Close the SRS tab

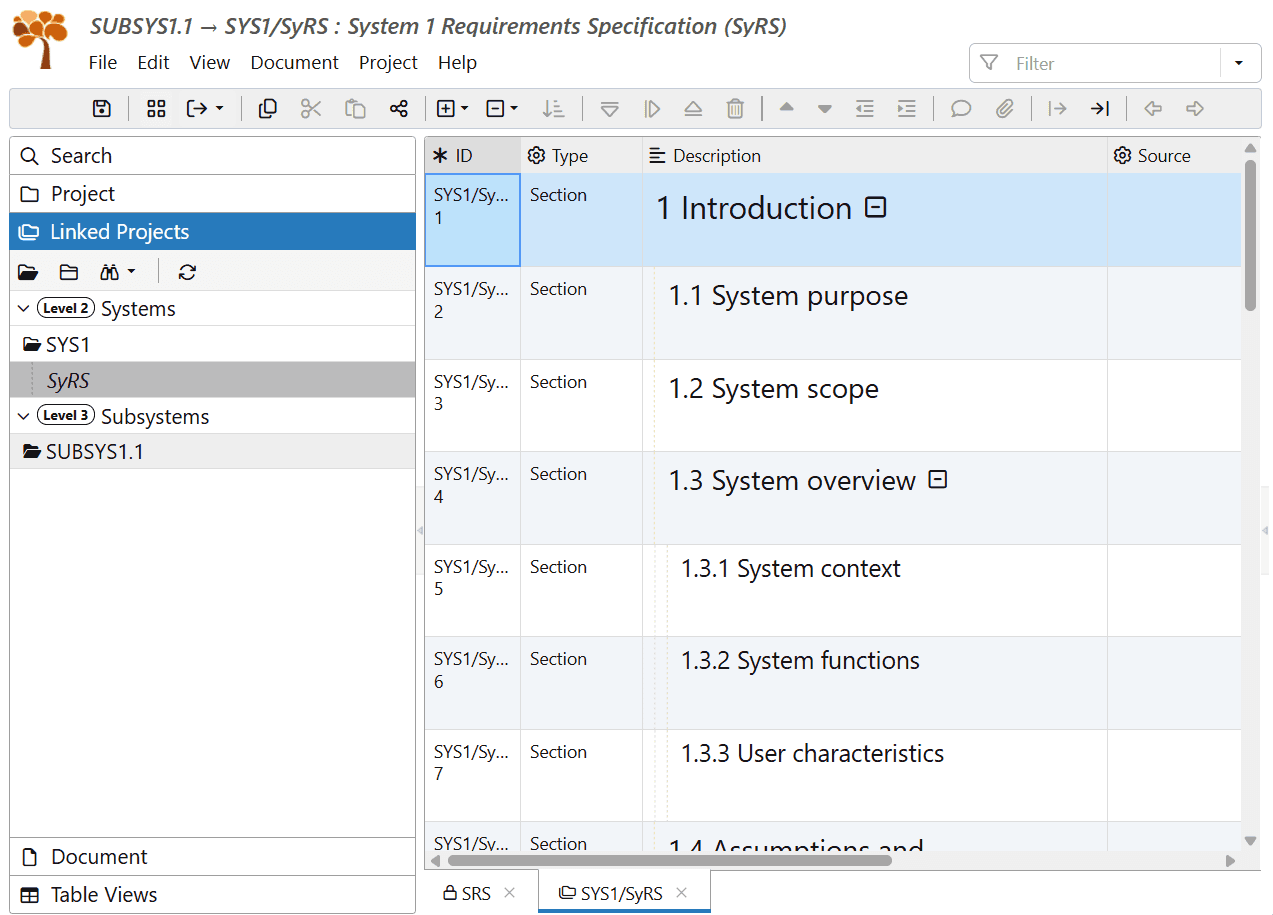510,893
